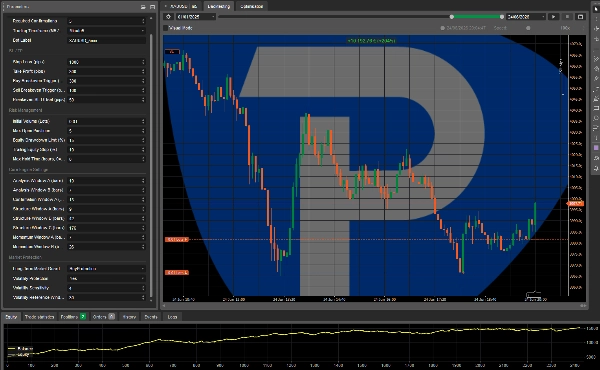This screenshot has width=600, height=370.
Task: Adjust the Initial Volume (Lots) spinner arrows
Action: click(x=143, y=121)
